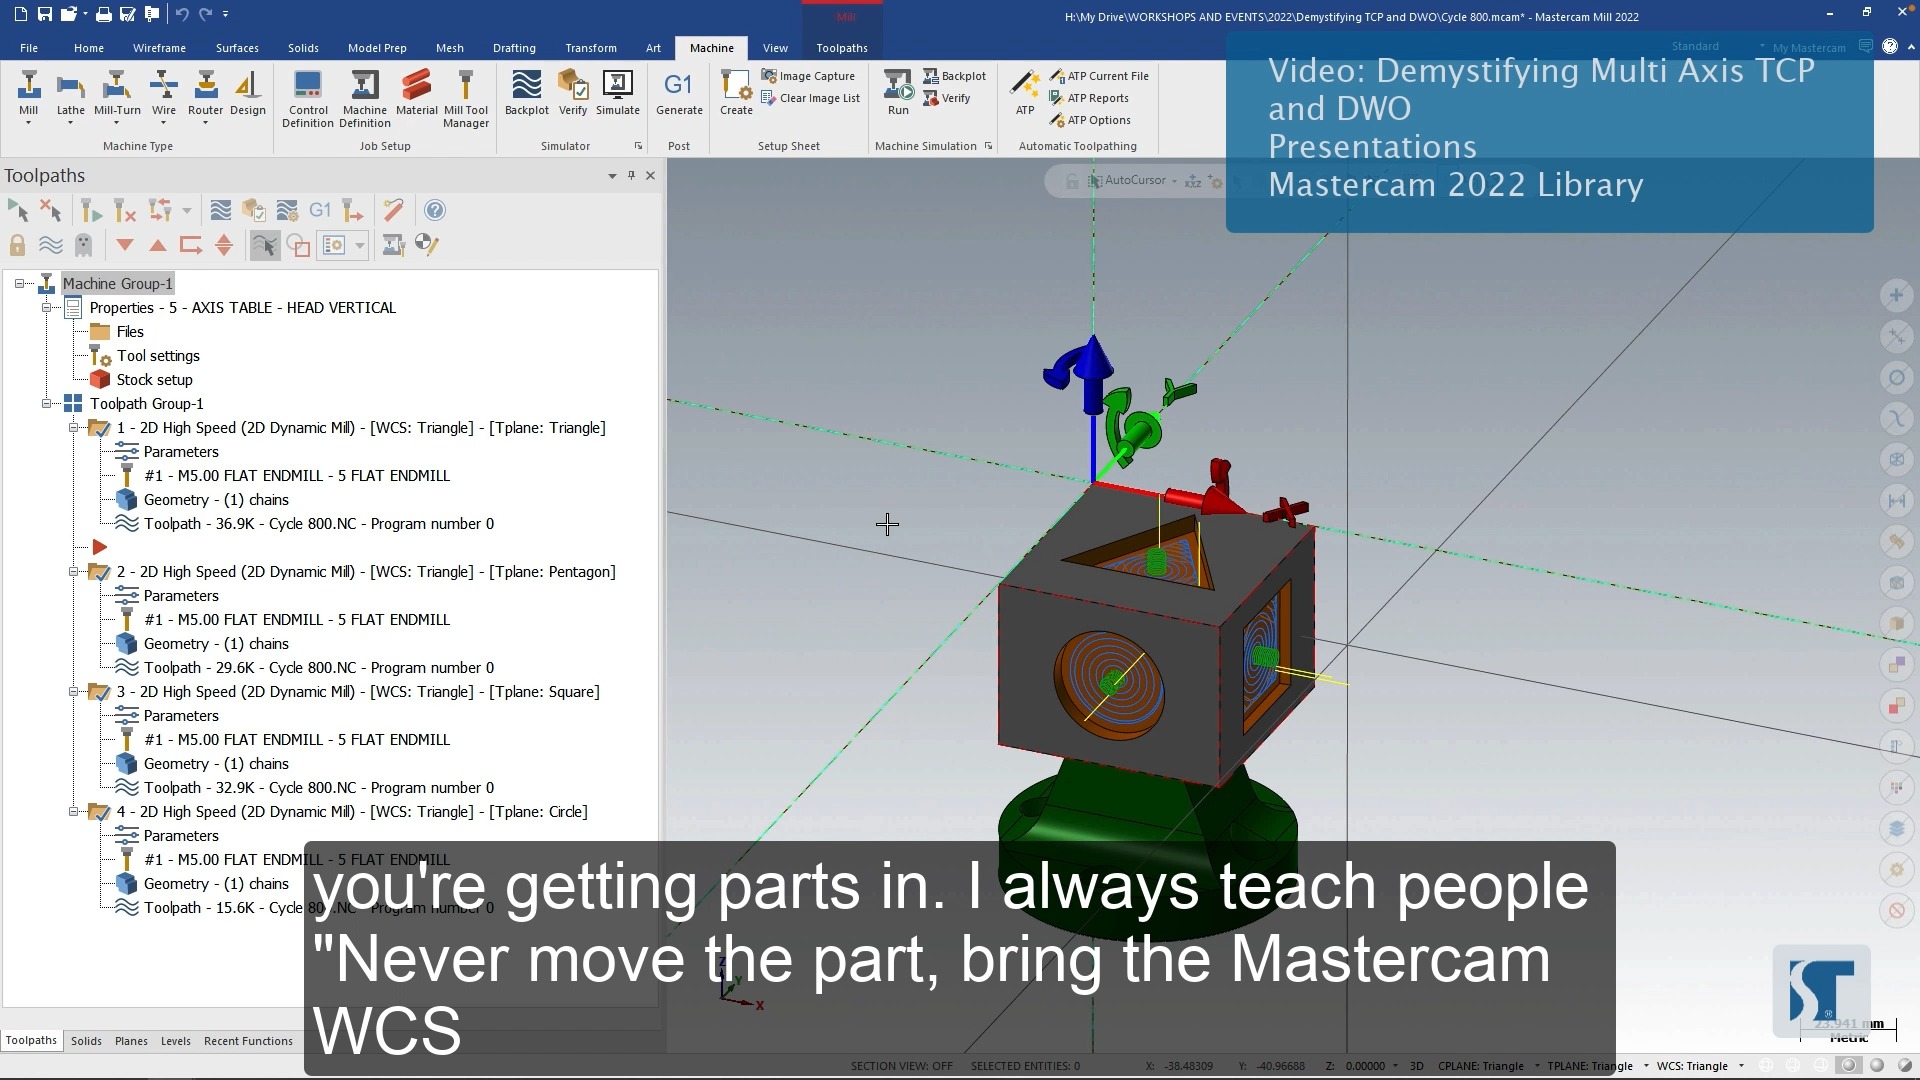Run Machine Simulation
This screenshot has width=1920, height=1080.
tap(898, 93)
